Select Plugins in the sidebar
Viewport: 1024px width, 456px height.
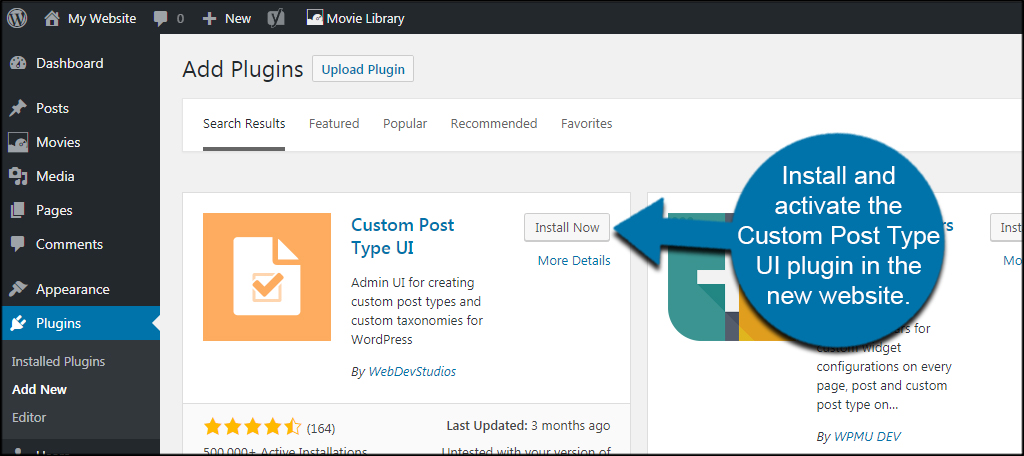point(59,323)
